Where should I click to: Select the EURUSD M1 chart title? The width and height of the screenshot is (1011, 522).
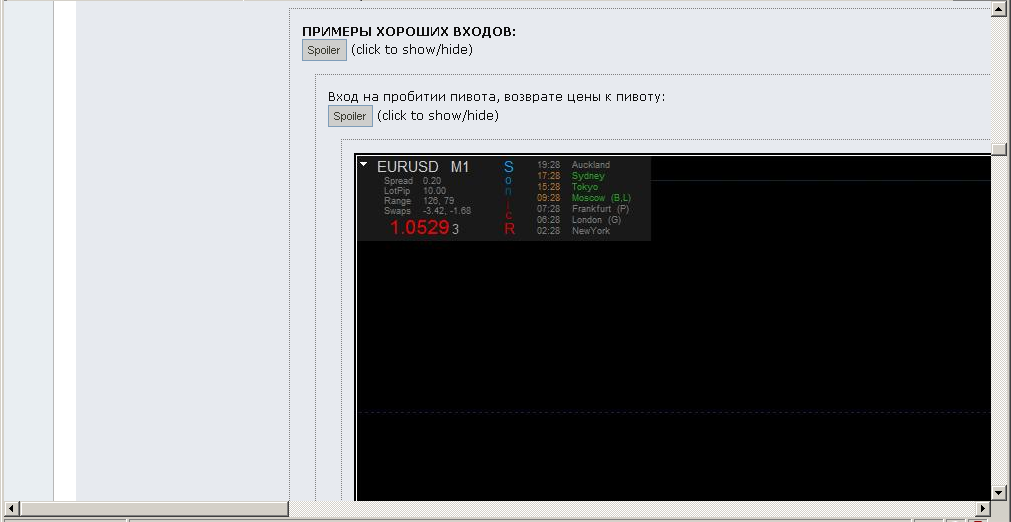point(423,167)
